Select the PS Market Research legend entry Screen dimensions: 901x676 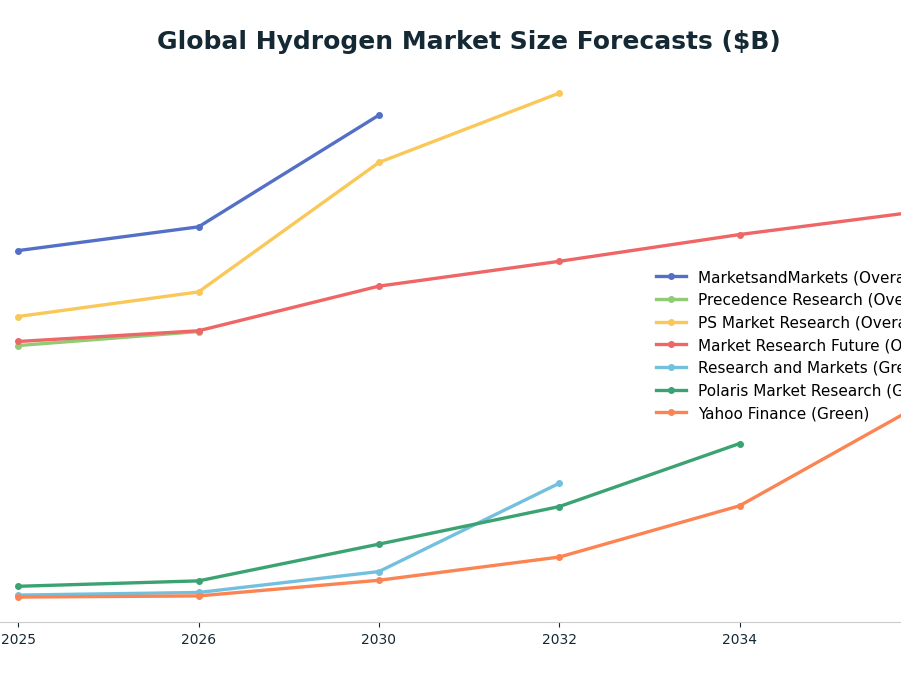[778, 322]
